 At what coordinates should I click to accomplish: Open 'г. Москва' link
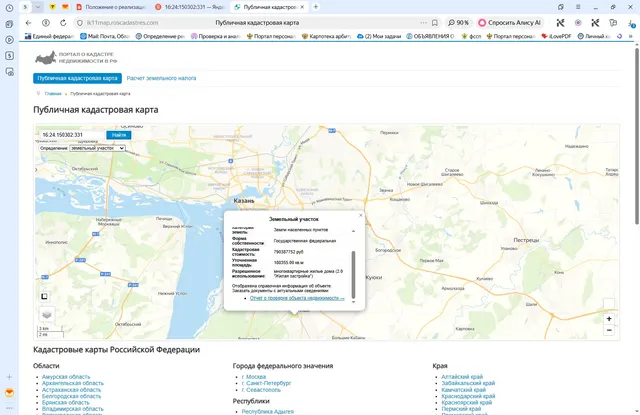(253, 377)
